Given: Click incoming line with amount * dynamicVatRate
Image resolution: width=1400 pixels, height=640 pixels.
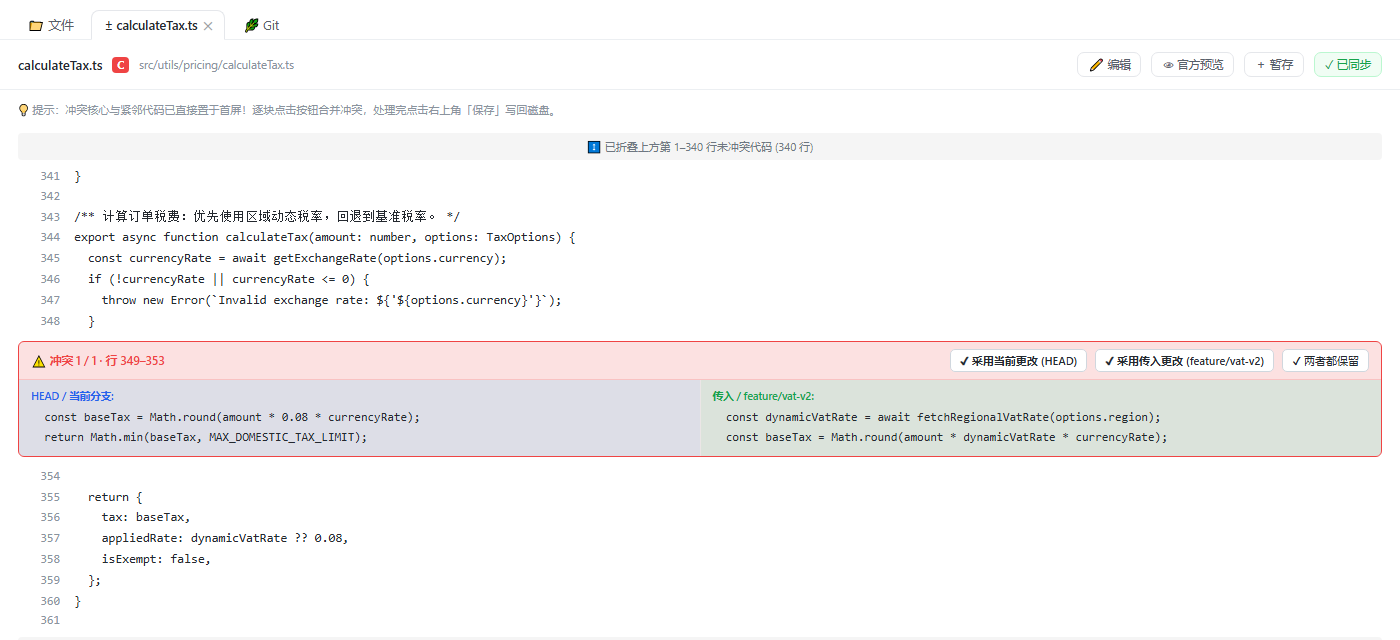Looking at the screenshot, I should 946,437.
